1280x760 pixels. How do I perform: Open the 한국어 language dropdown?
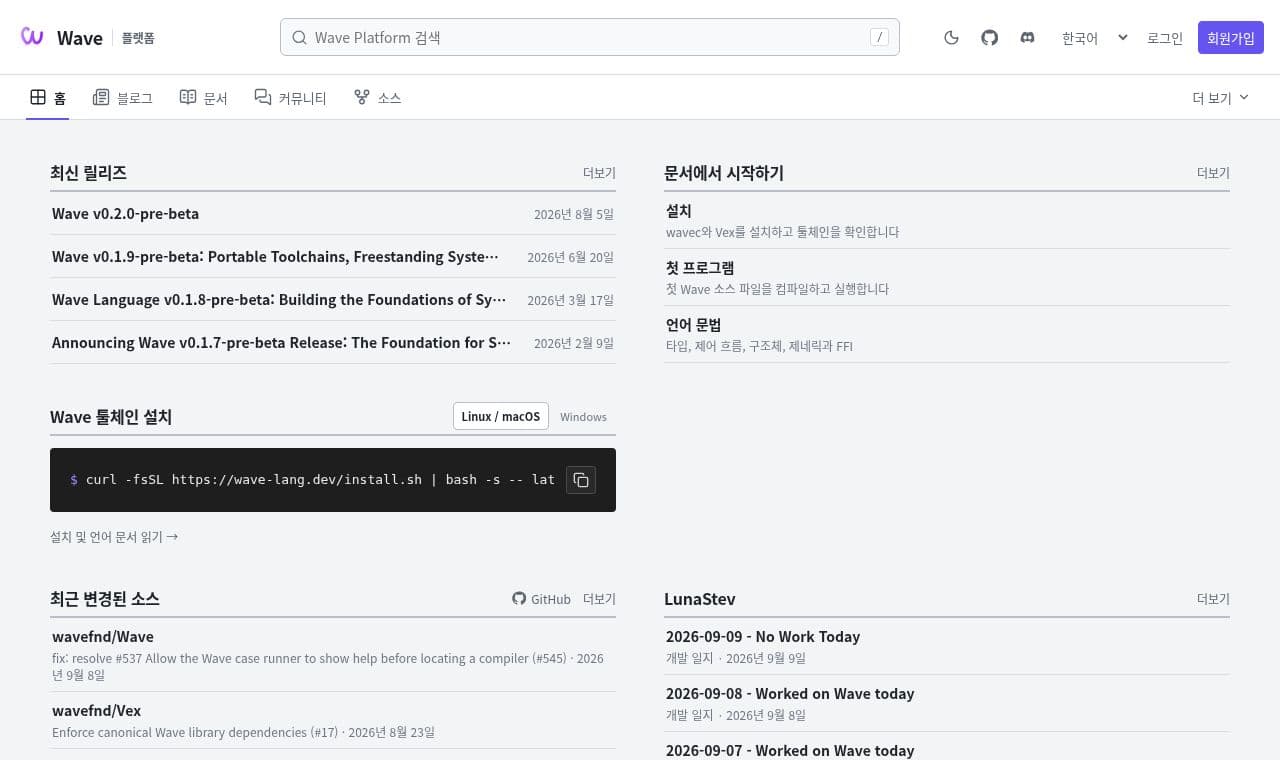pyautogui.click(x=1095, y=38)
